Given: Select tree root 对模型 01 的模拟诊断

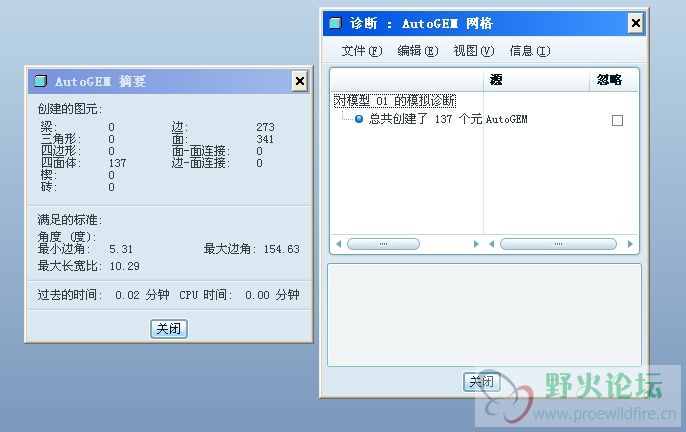Looking at the screenshot, I should [395, 101].
